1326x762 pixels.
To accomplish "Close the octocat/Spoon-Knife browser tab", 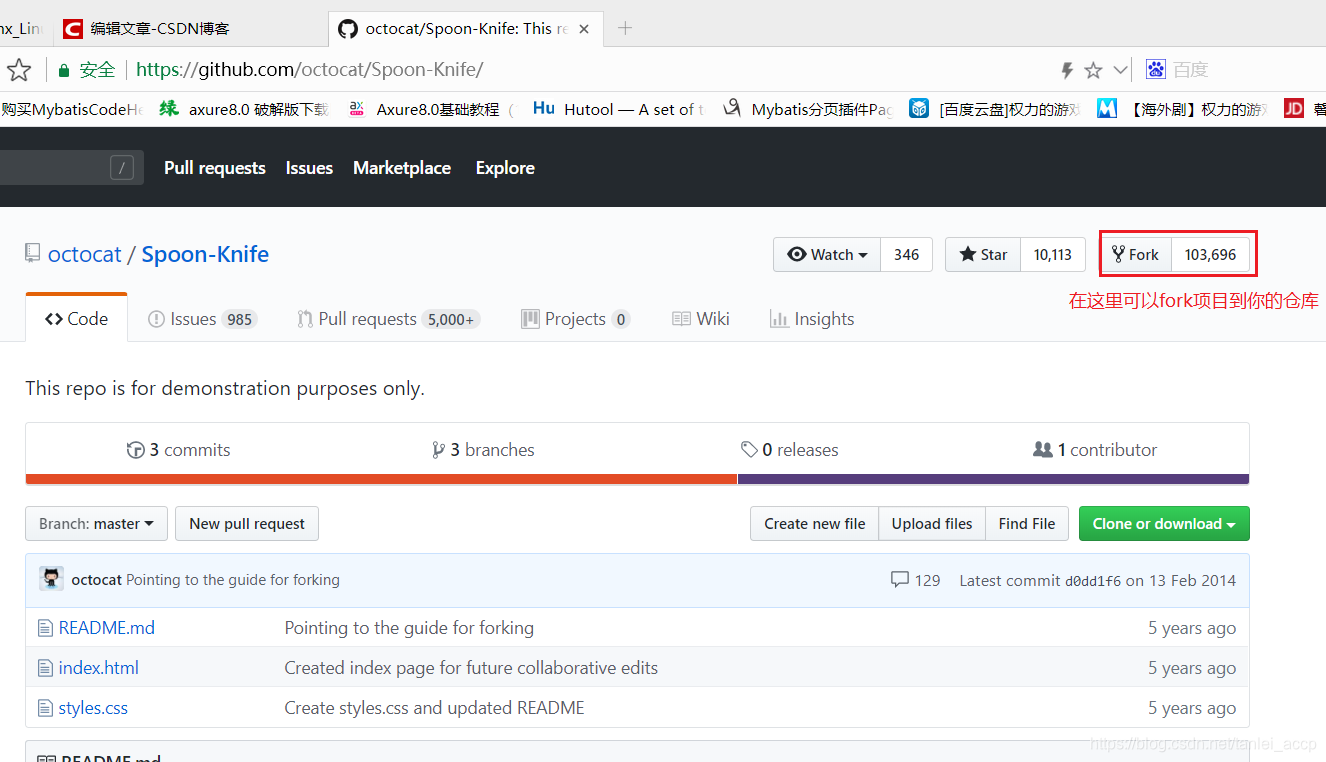I will click(x=584, y=29).
